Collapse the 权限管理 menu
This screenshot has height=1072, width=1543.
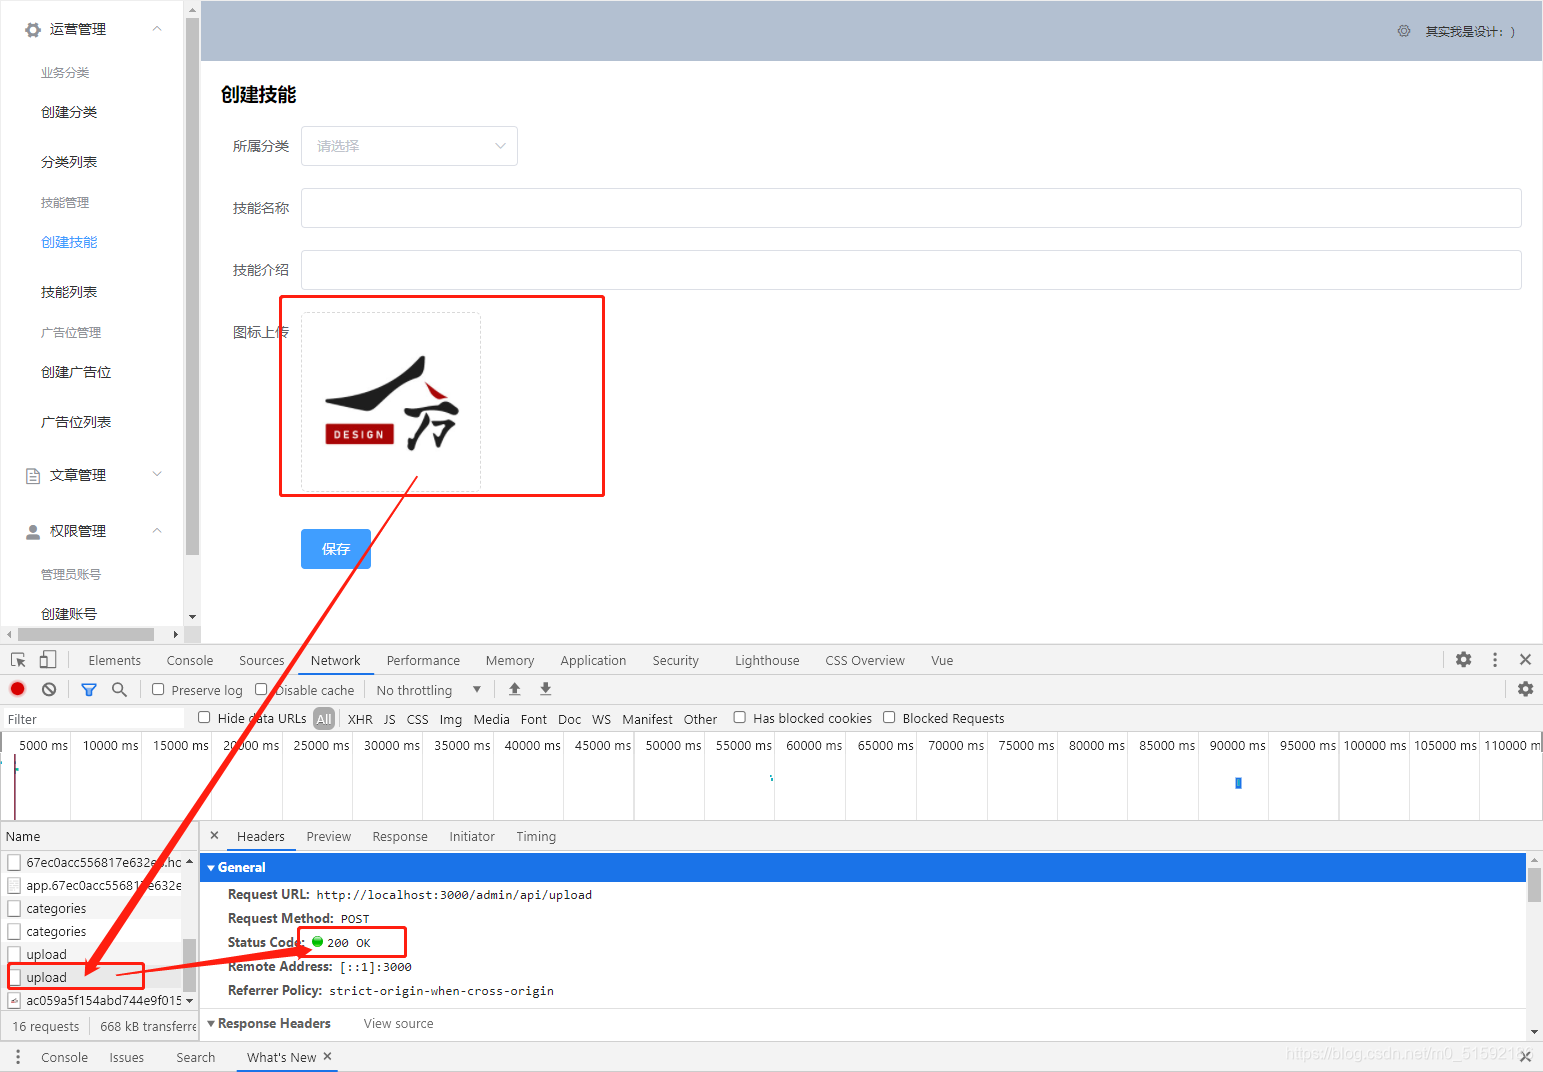pos(157,530)
